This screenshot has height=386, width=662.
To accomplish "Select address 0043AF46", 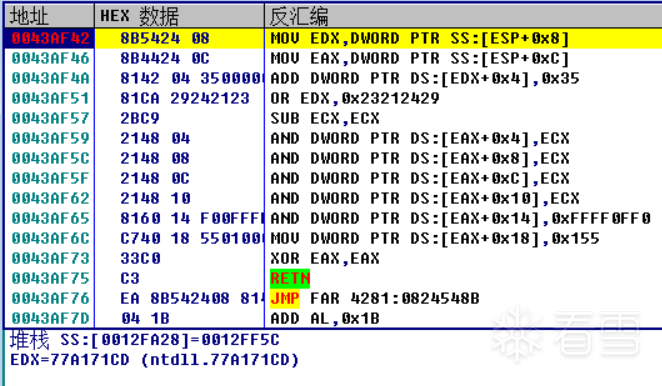I will [x=50, y=58].
